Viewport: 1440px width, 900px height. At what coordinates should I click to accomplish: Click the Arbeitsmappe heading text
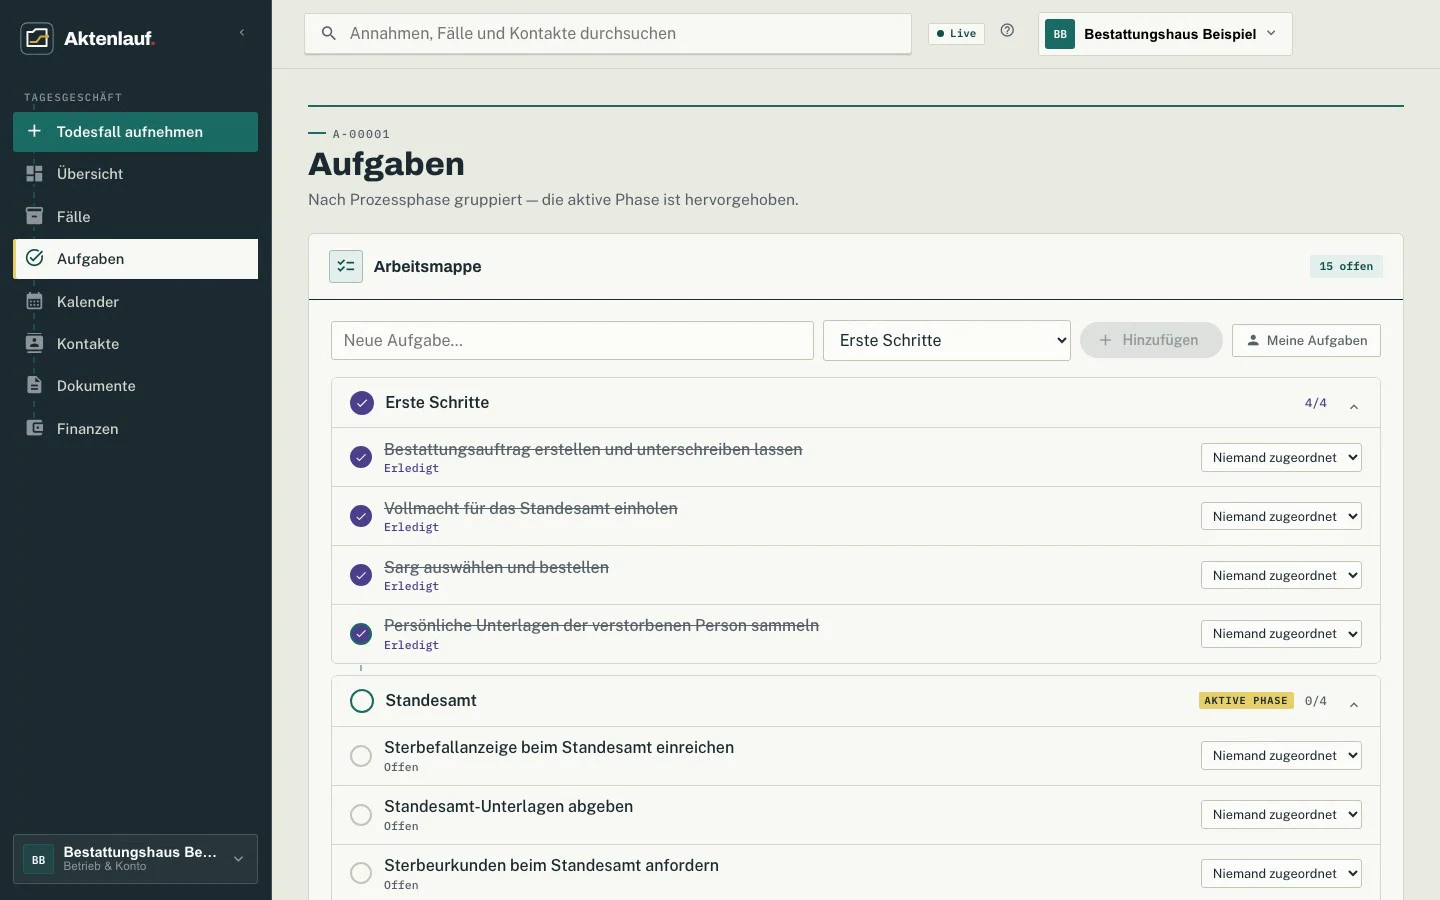427,266
